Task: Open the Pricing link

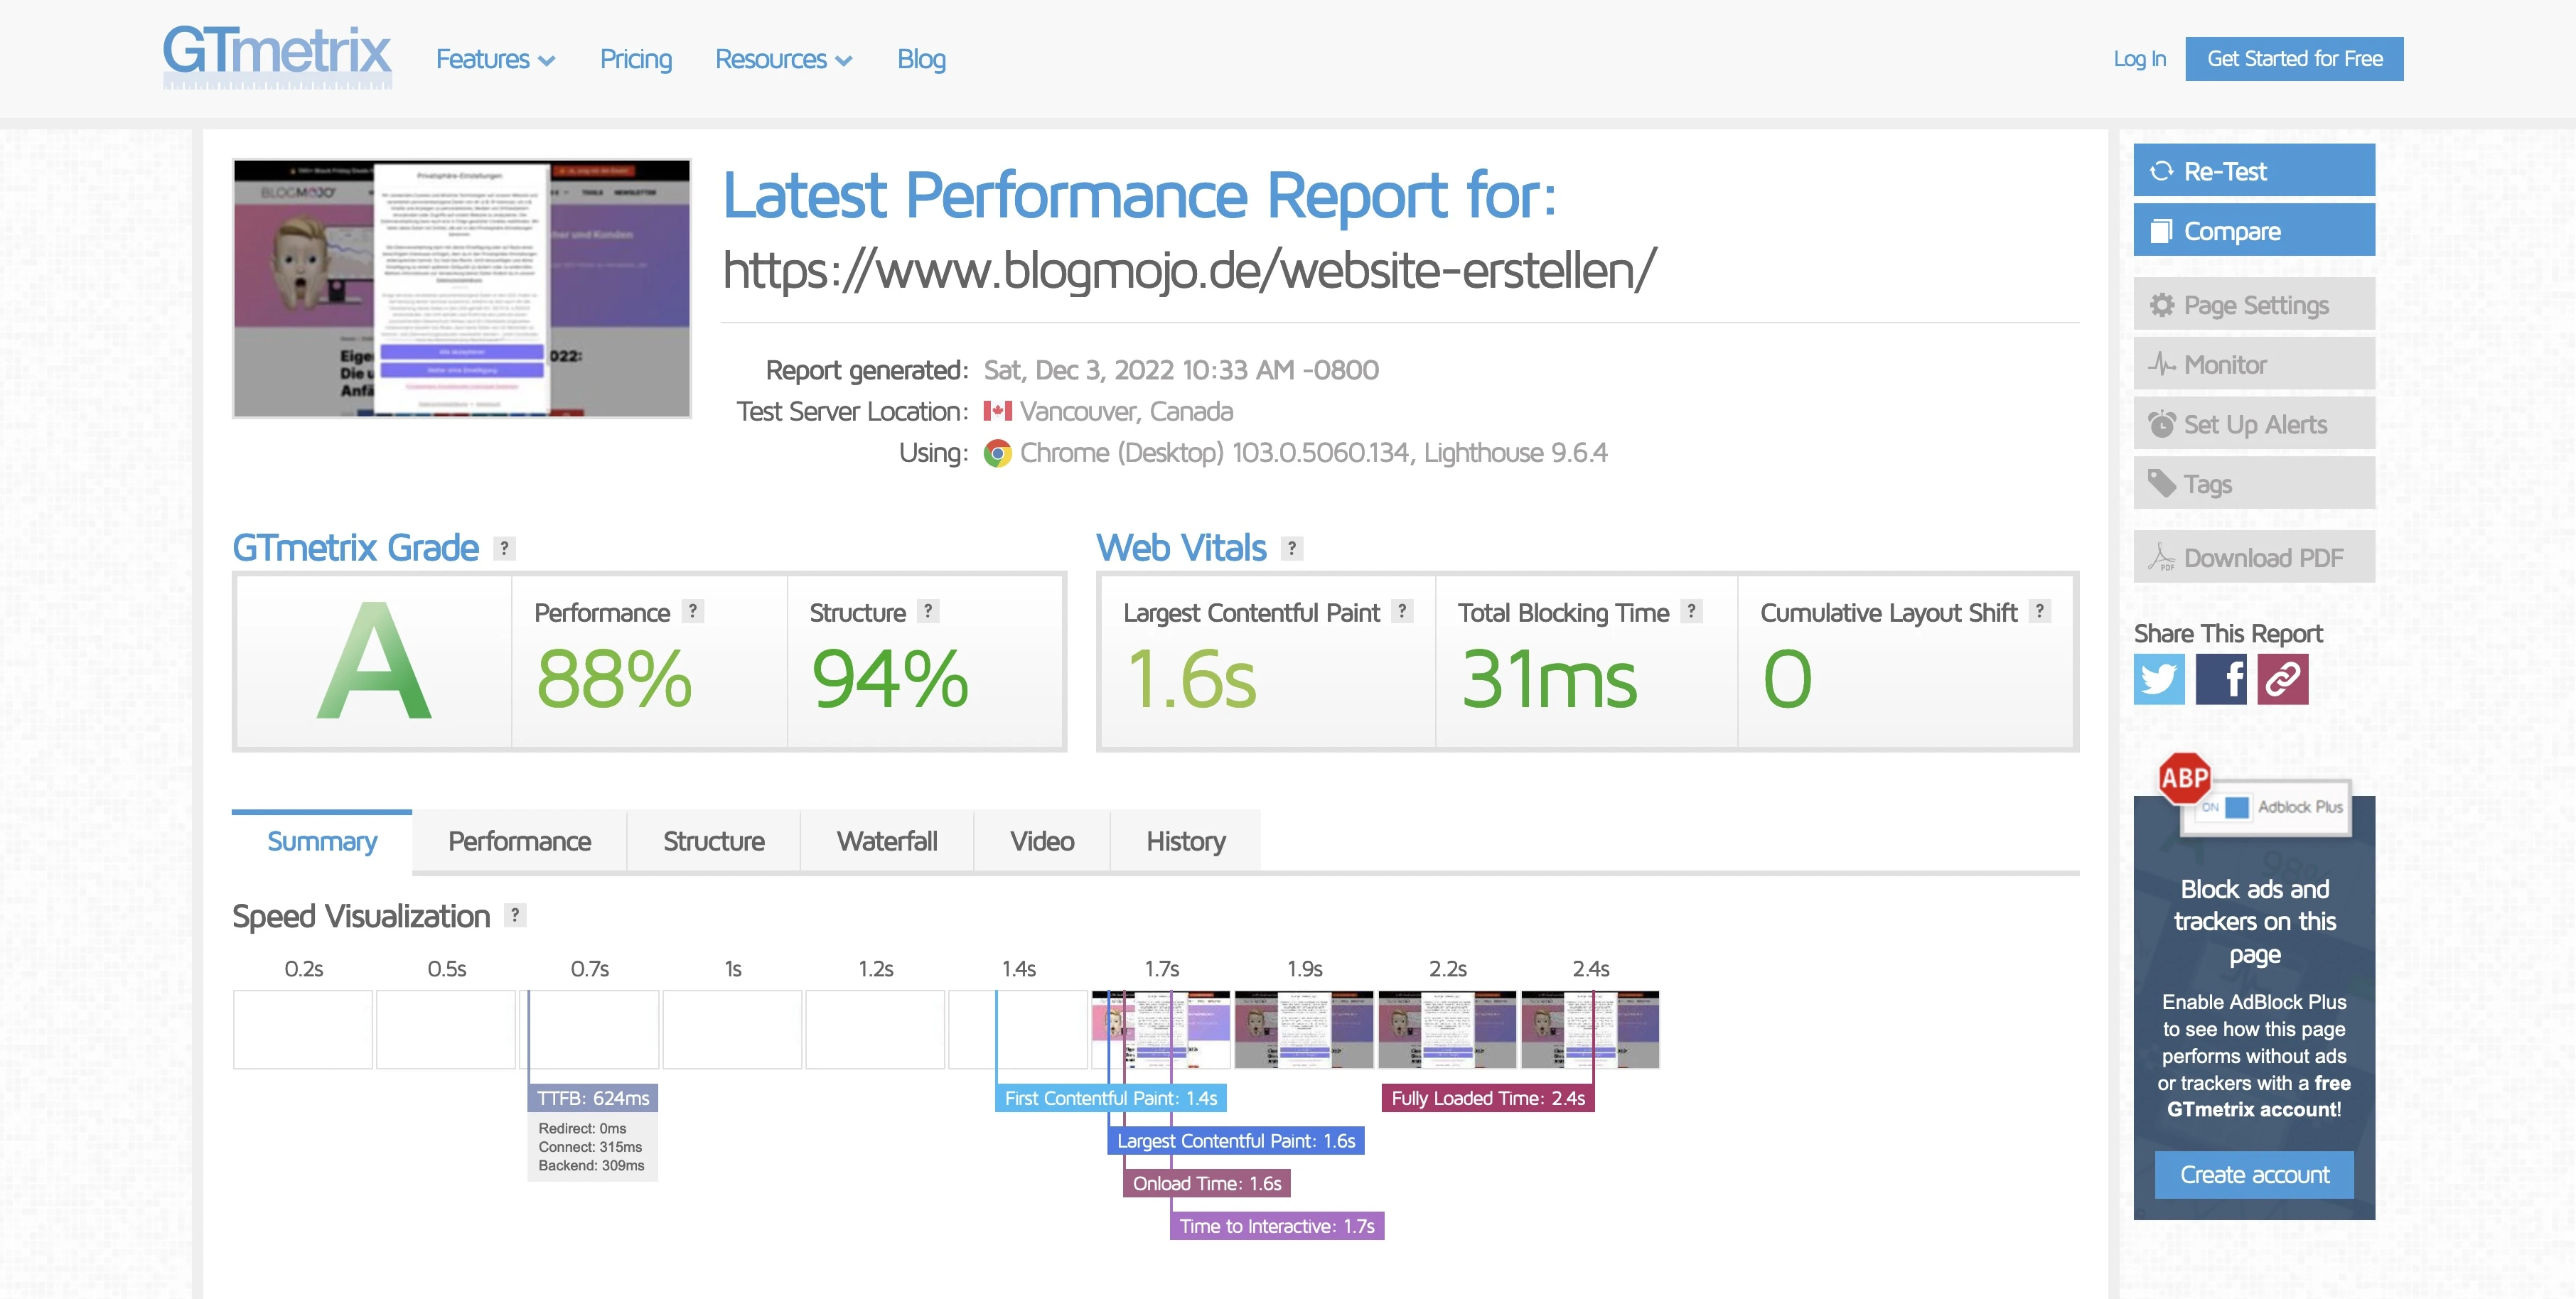Action: coord(636,60)
